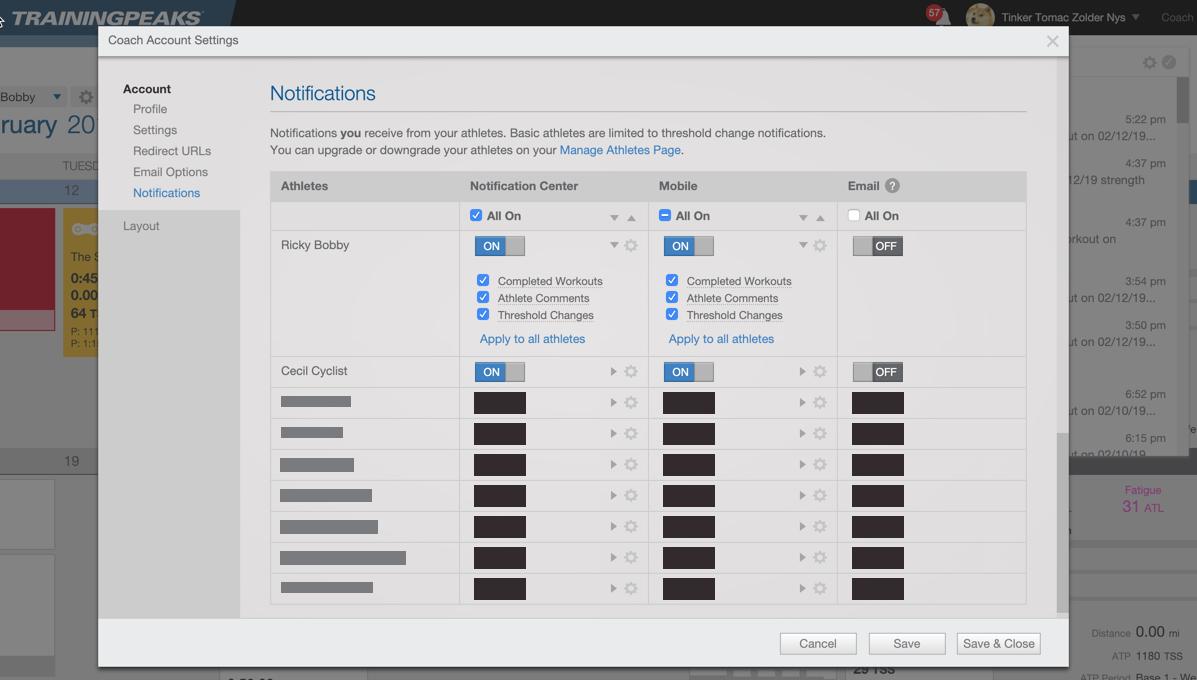Click Cecil Cyclist's Mobile gear icon
The height and width of the screenshot is (680, 1197).
click(820, 372)
